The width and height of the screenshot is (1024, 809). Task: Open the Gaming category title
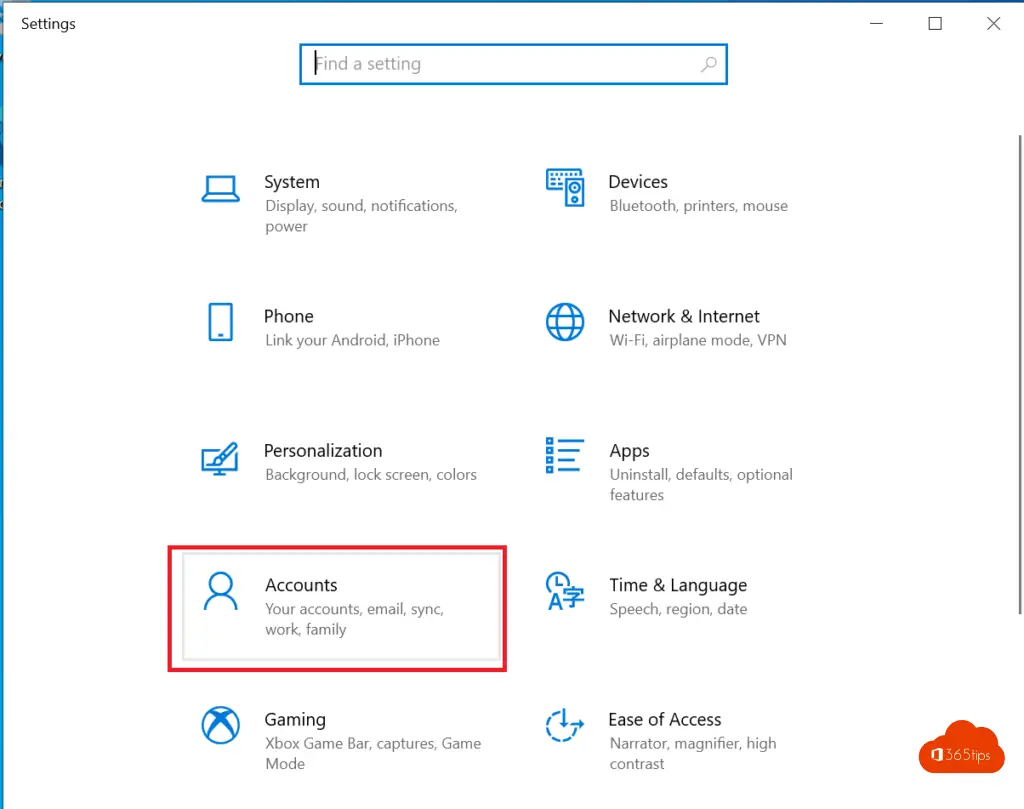pyautogui.click(x=295, y=720)
